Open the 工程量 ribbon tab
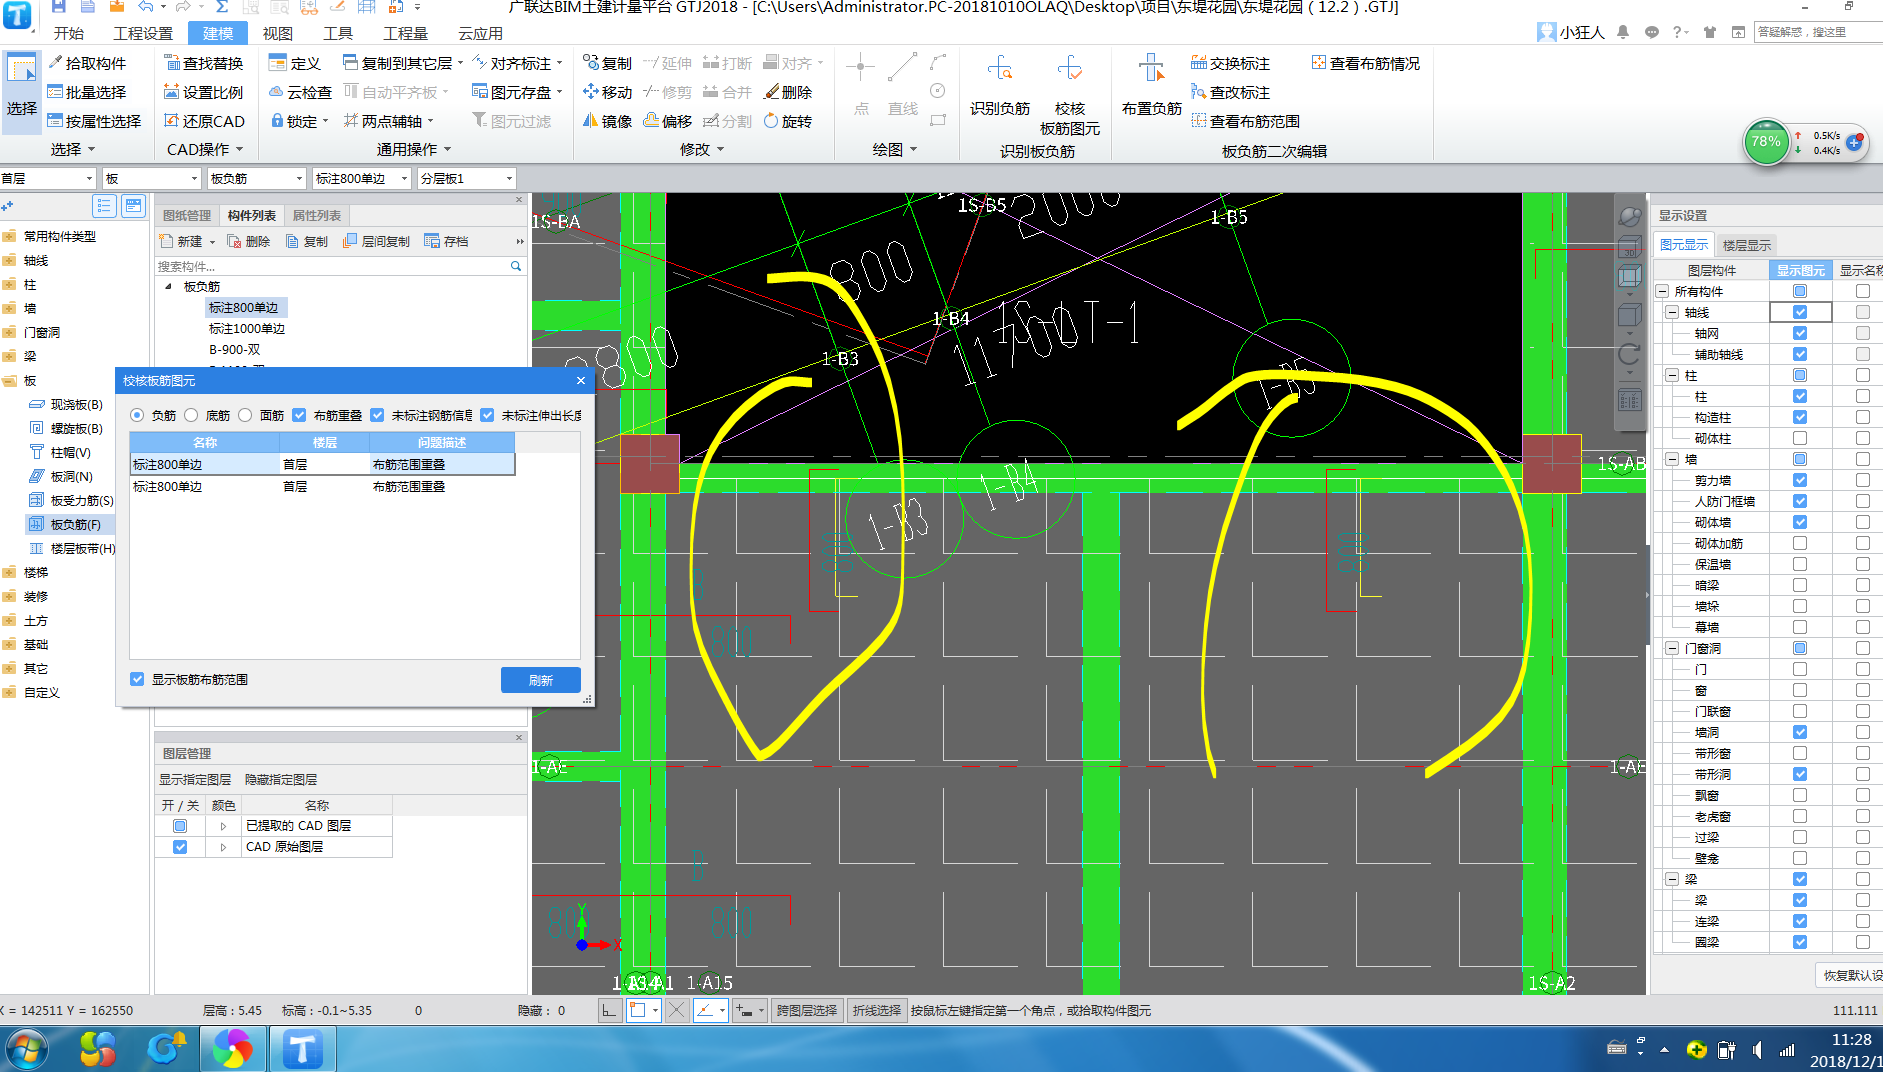 click(406, 33)
